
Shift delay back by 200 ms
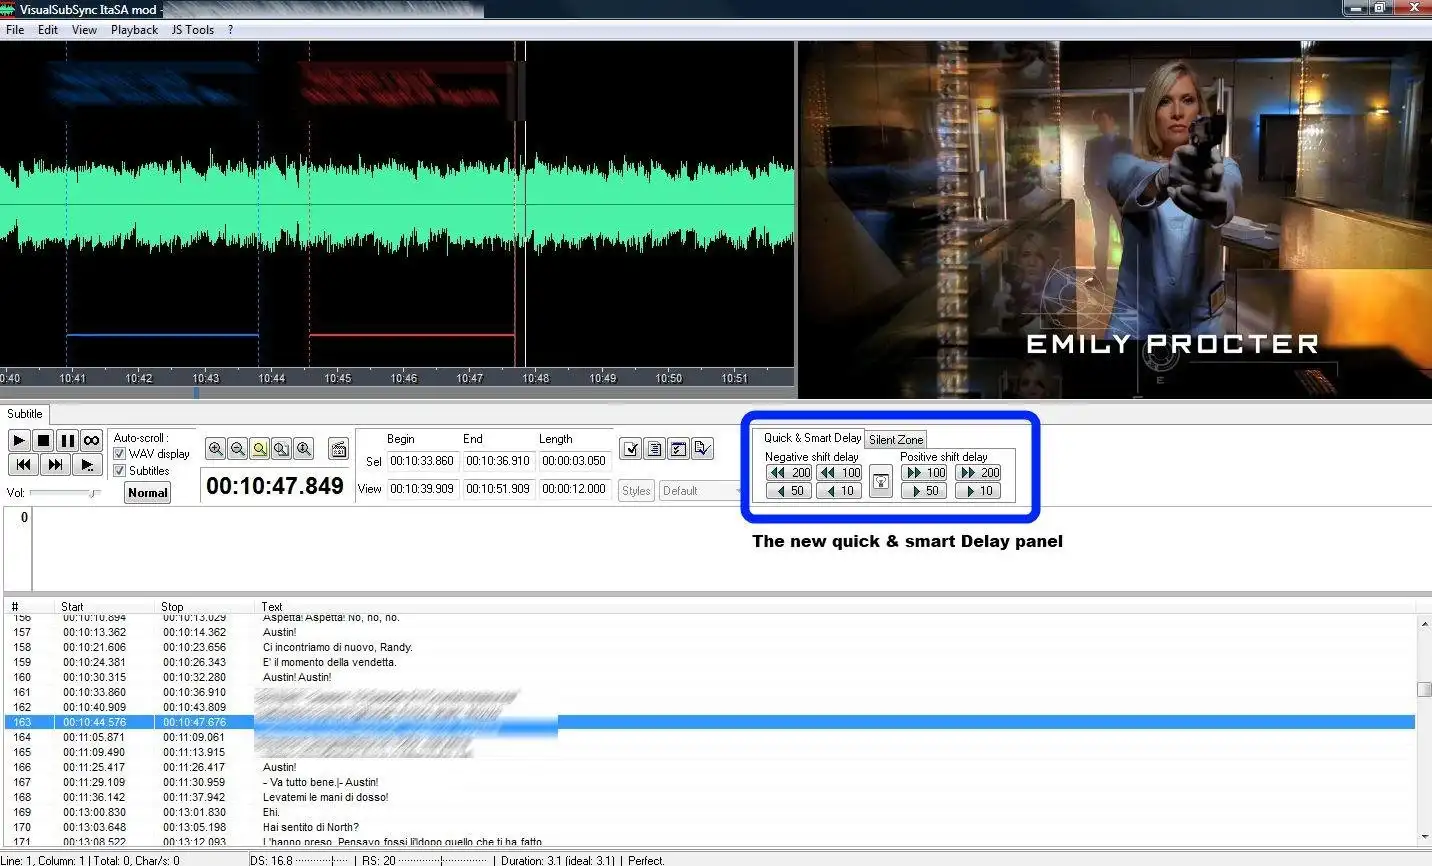point(789,473)
